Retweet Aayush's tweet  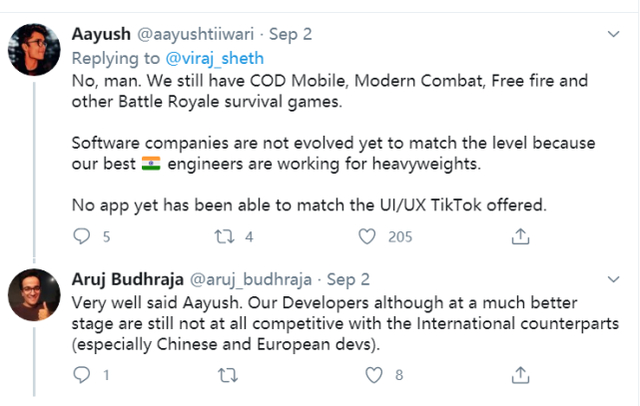pos(227,237)
